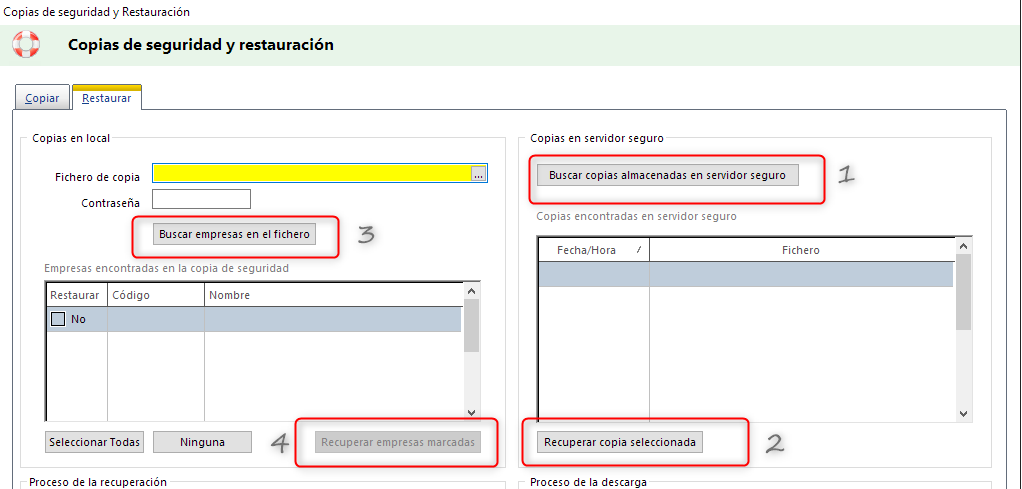
Task: Switch to the Copiar tab
Action: pos(42,99)
